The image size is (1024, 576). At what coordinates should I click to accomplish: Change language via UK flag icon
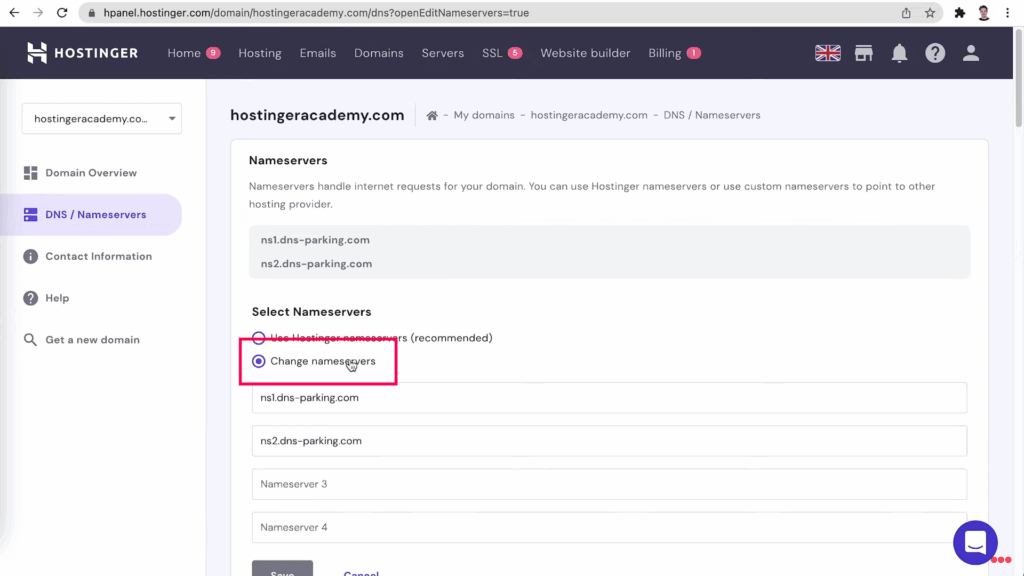click(827, 53)
